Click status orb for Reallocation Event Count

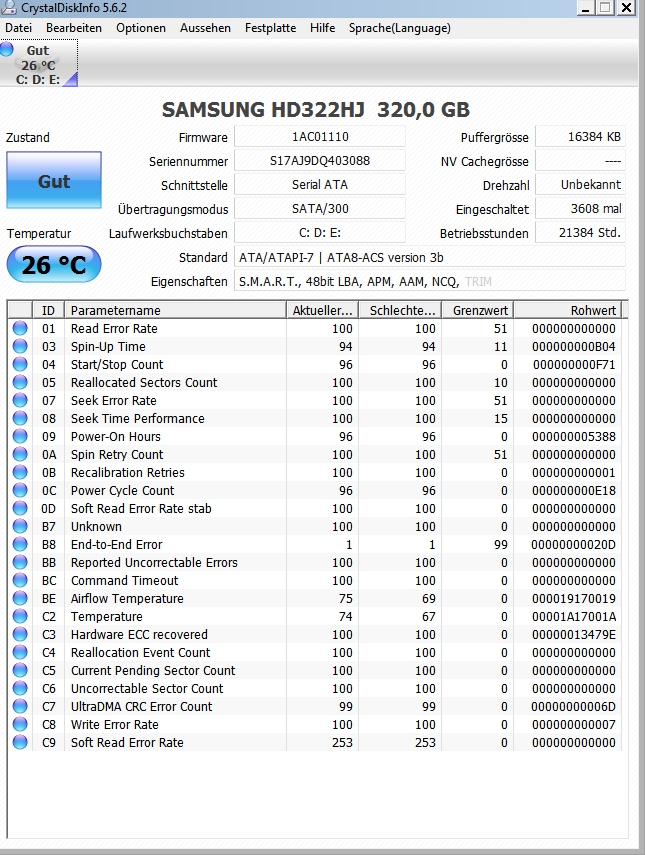click(20, 652)
